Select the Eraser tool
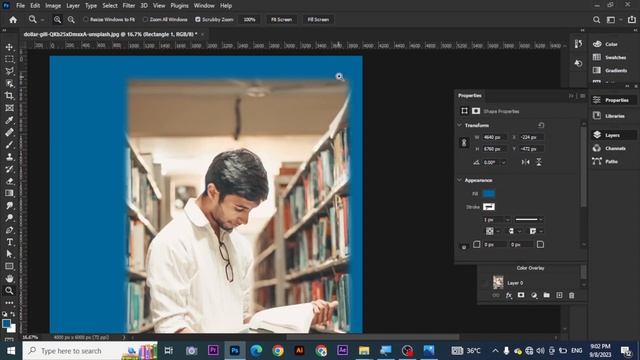The width and height of the screenshot is (640, 360). click(9, 181)
